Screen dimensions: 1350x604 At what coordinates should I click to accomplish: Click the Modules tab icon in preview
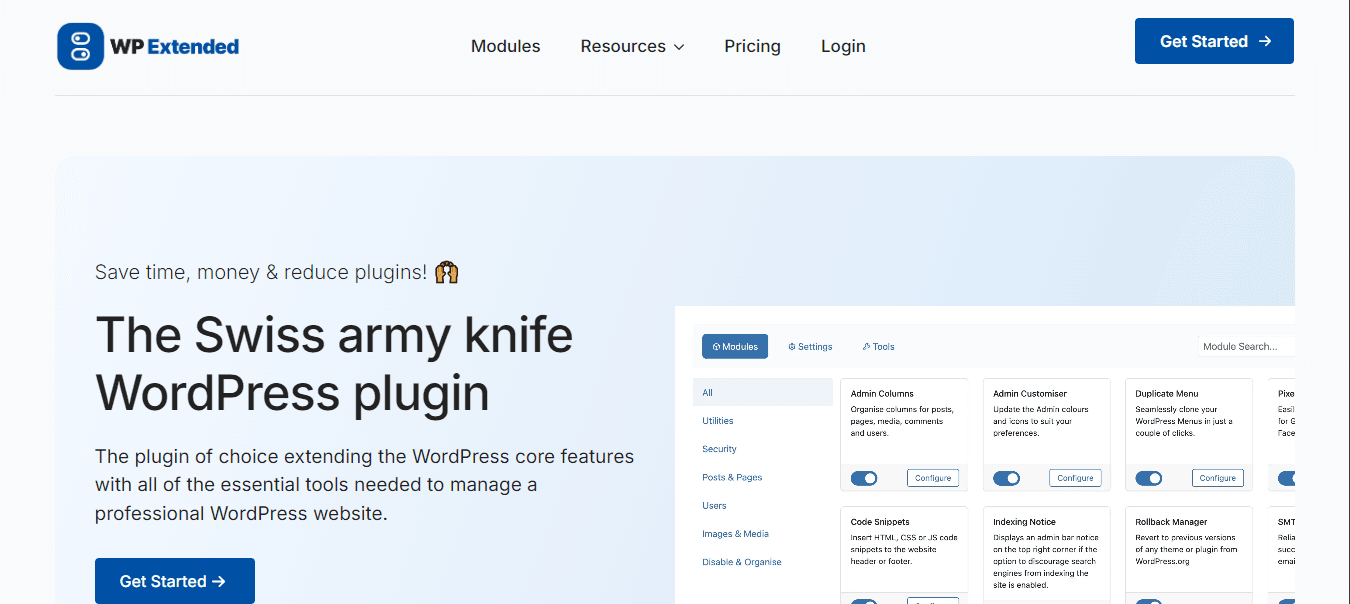(x=716, y=347)
